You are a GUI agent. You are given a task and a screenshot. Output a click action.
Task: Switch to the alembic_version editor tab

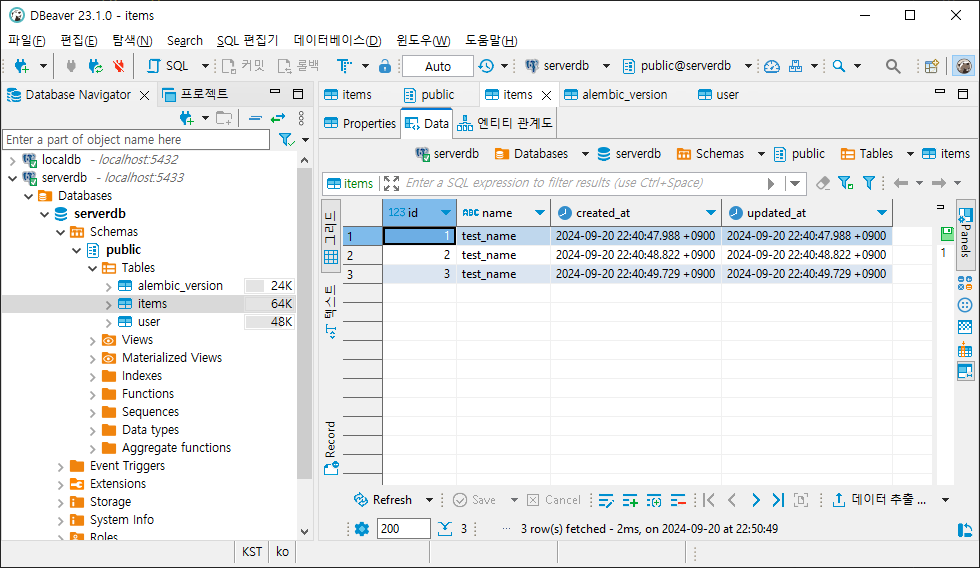[x=616, y=95]
